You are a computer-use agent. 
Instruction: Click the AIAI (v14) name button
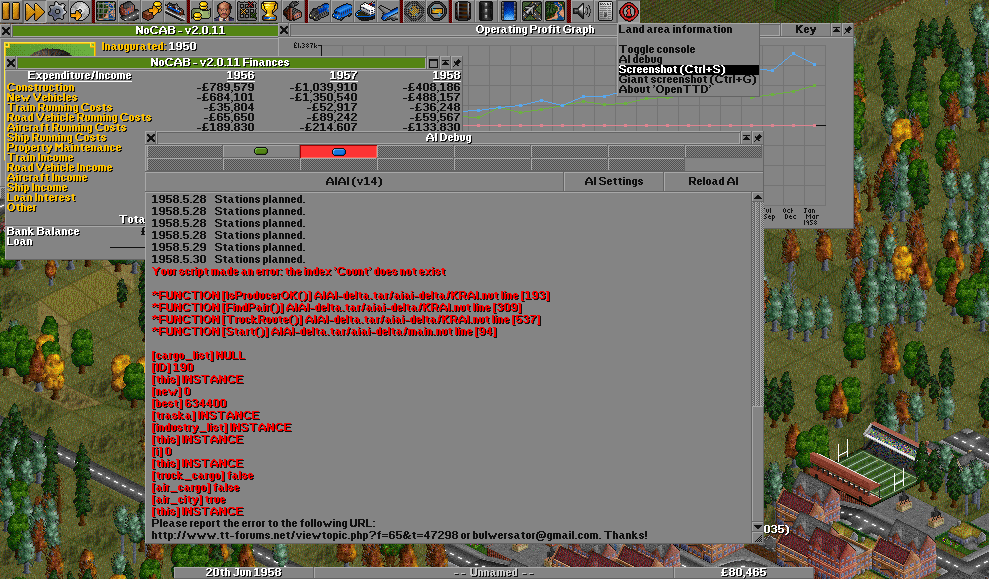click(354, 181)
